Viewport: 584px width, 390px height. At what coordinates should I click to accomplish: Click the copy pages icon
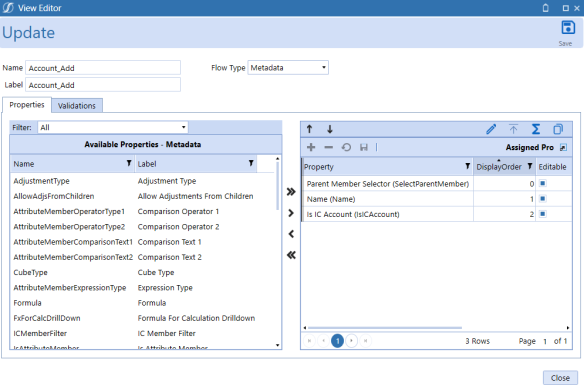(558, 129)
